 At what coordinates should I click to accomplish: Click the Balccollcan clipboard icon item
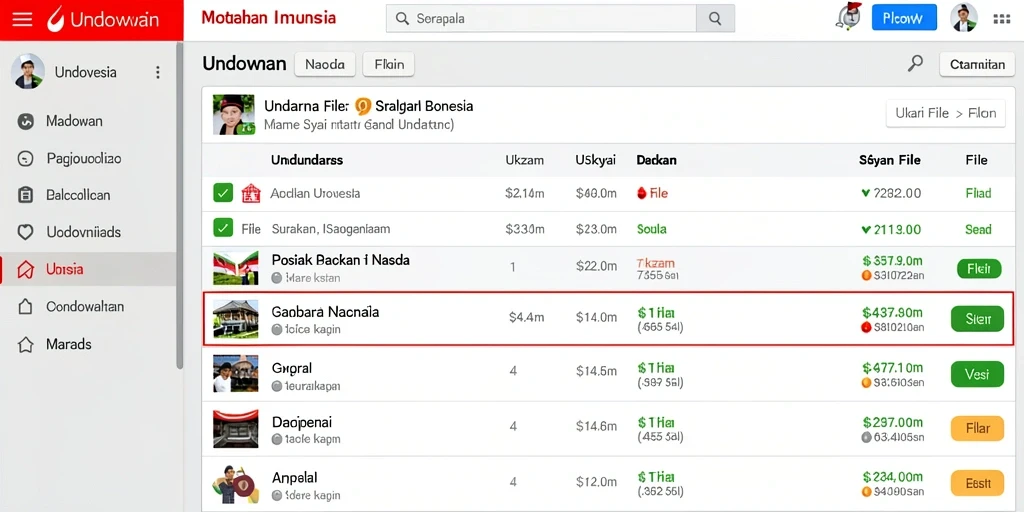tap(25, 195)
